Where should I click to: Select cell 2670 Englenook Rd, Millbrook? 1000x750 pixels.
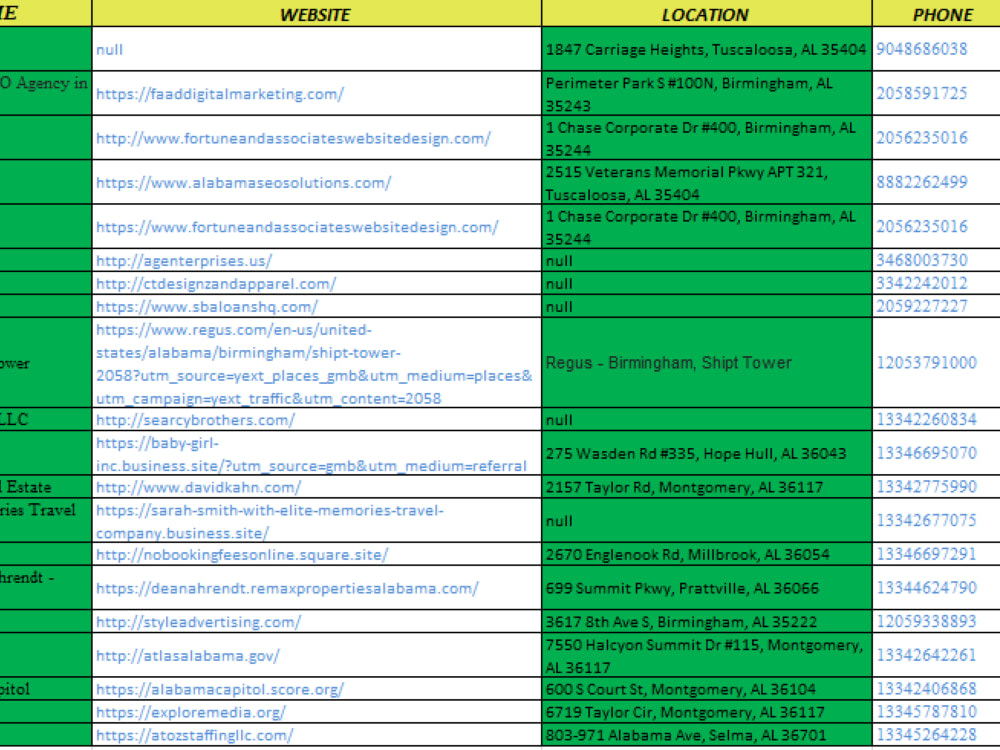(706, 555)
